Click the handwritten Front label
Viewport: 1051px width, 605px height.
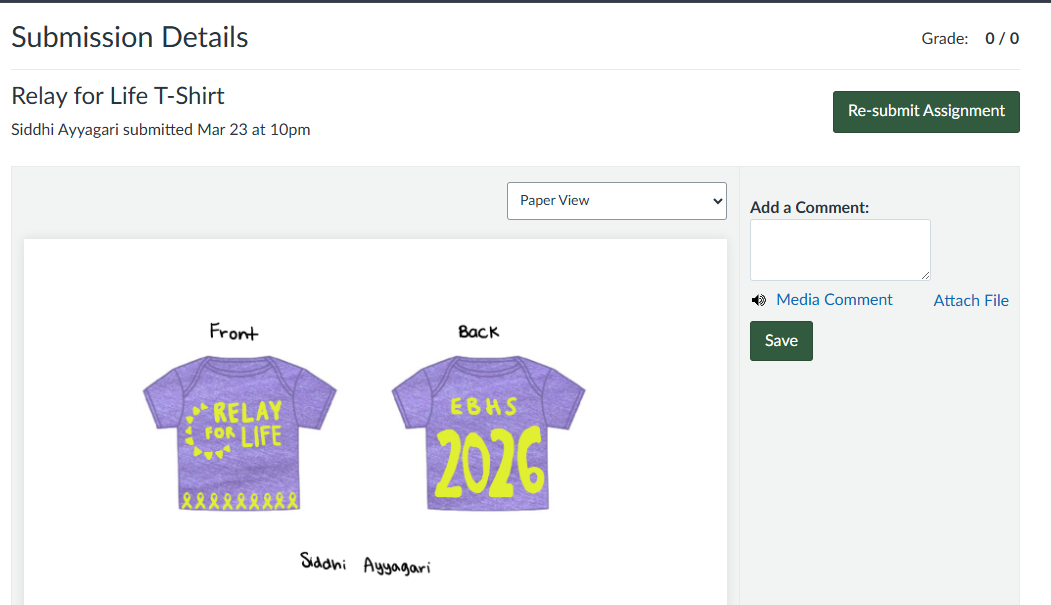(234, 331)
